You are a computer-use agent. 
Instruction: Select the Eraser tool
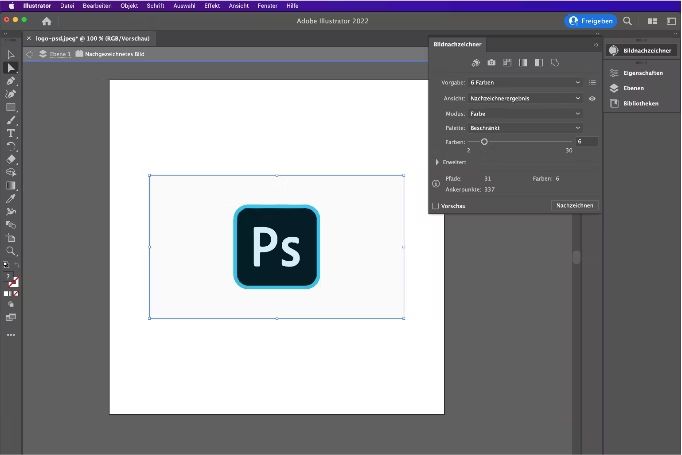11,159
